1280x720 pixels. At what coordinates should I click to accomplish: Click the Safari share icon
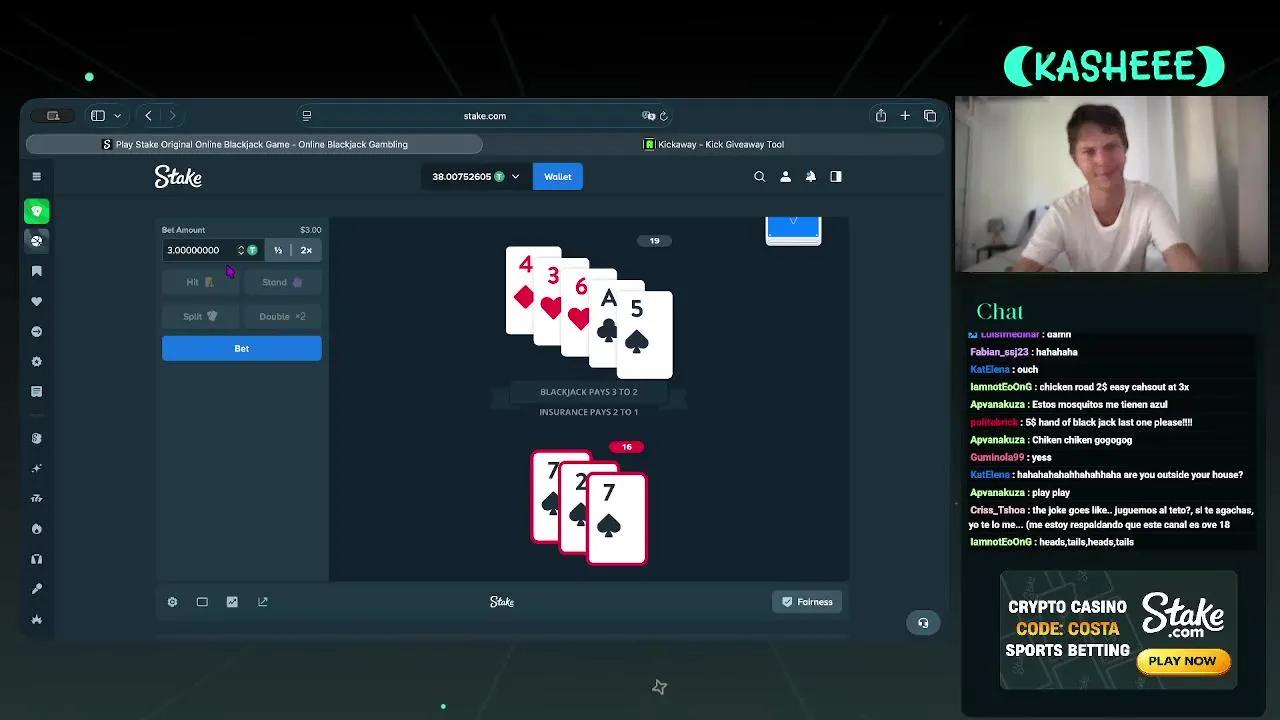click(x=881, y=116)
